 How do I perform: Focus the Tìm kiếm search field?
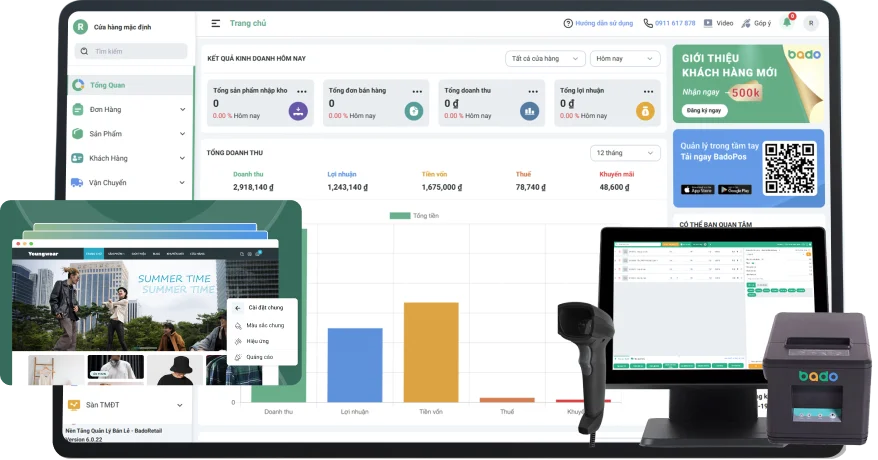[131, 51]
